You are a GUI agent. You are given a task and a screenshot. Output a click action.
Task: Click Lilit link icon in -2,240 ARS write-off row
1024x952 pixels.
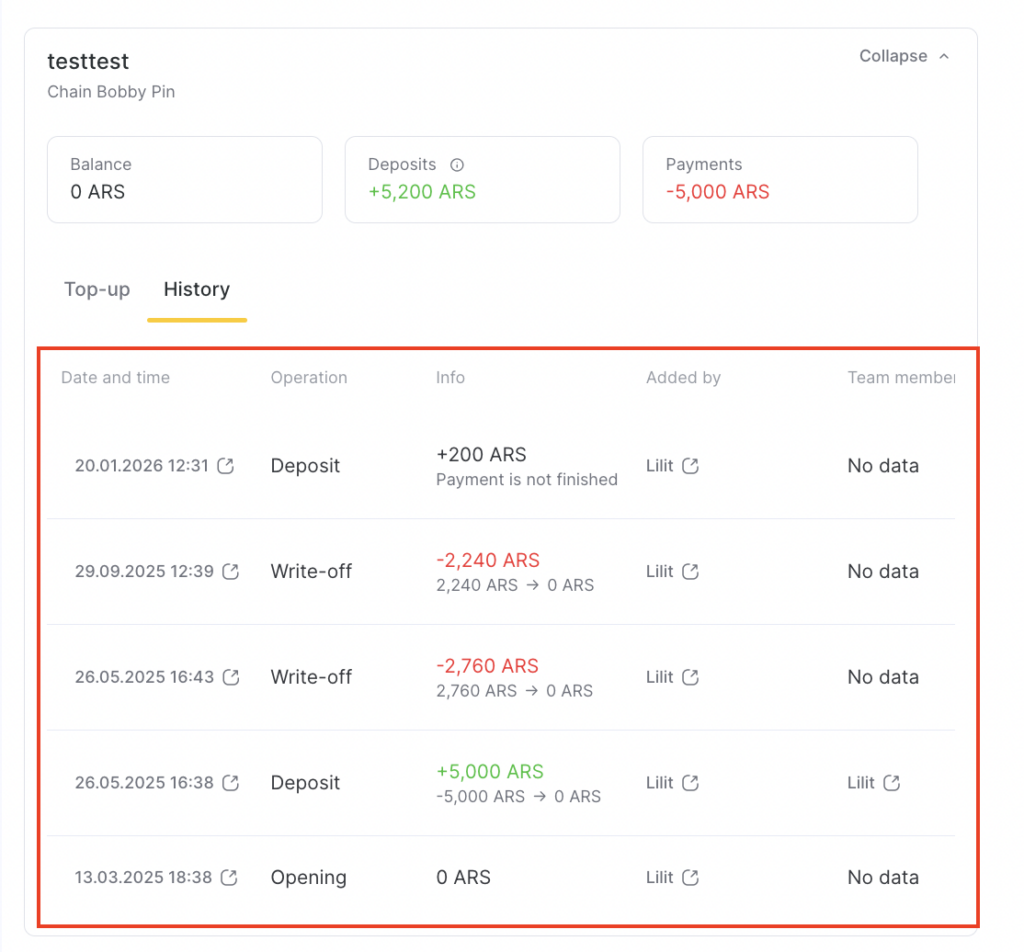tap(690, 572)
